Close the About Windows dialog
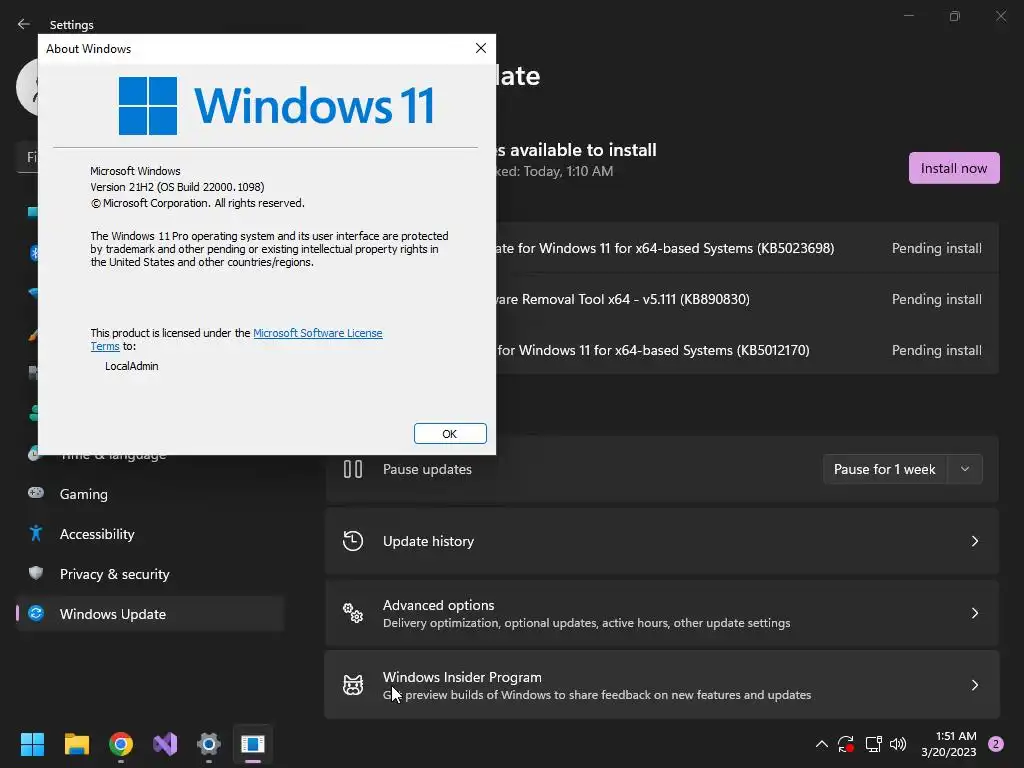 [x=481, y=48]
